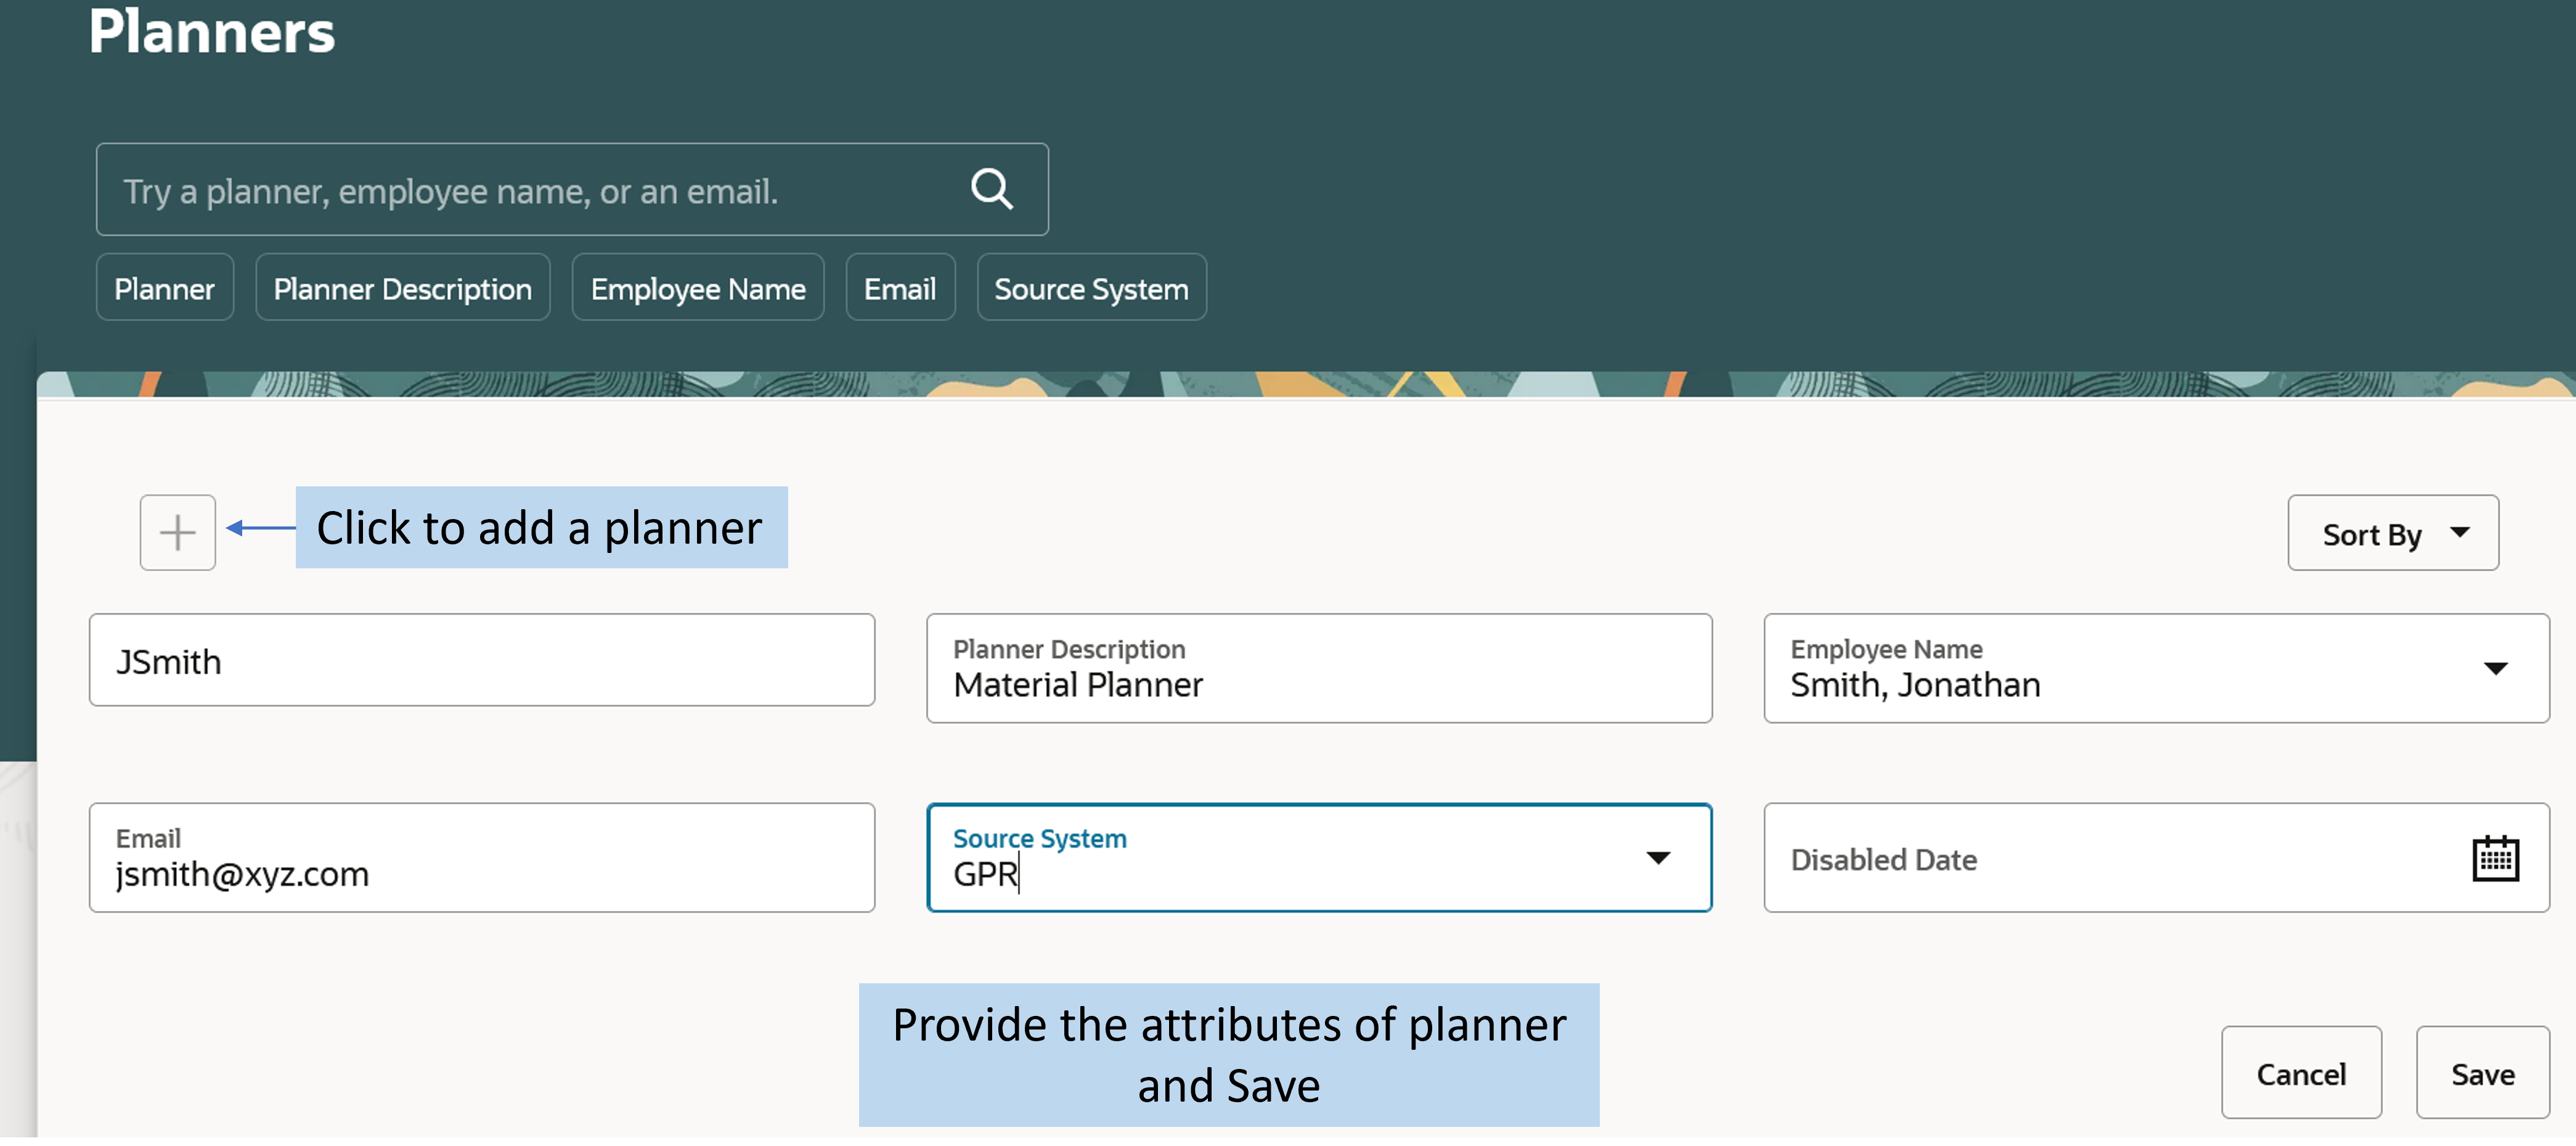Expand the Source System dropdown arrow
The height and width of the screenshot is (1146, 2576).
point(1657,858)
